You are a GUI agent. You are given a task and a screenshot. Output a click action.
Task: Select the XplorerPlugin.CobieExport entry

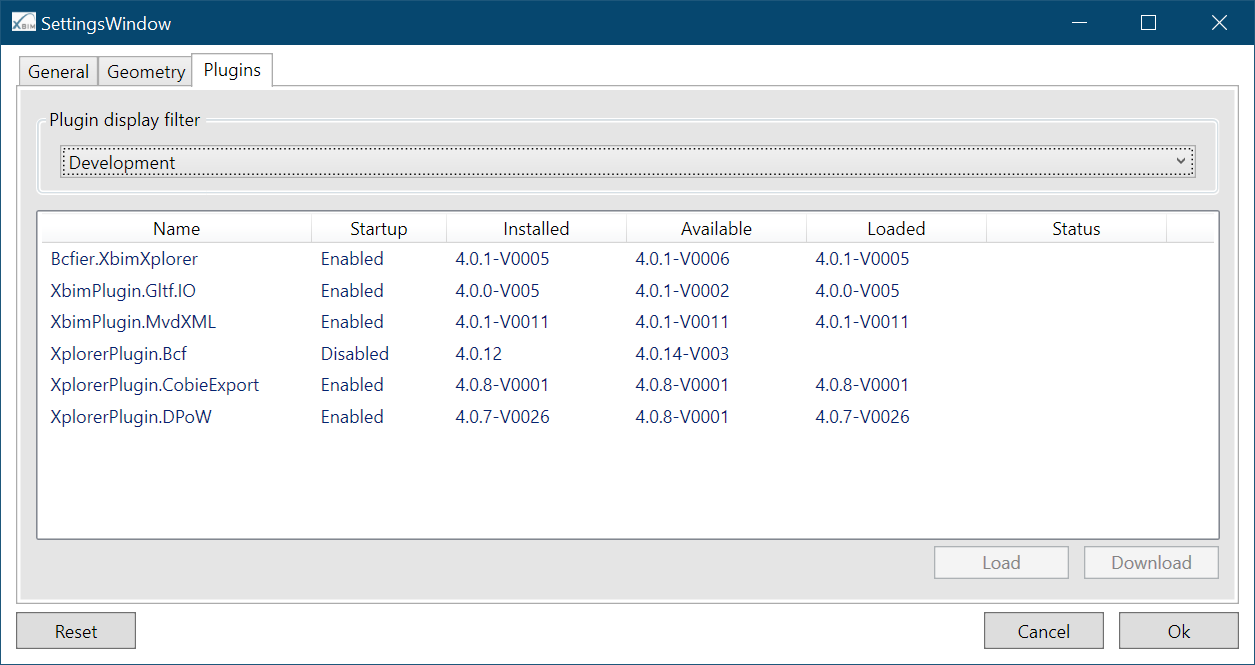(154, 384)
